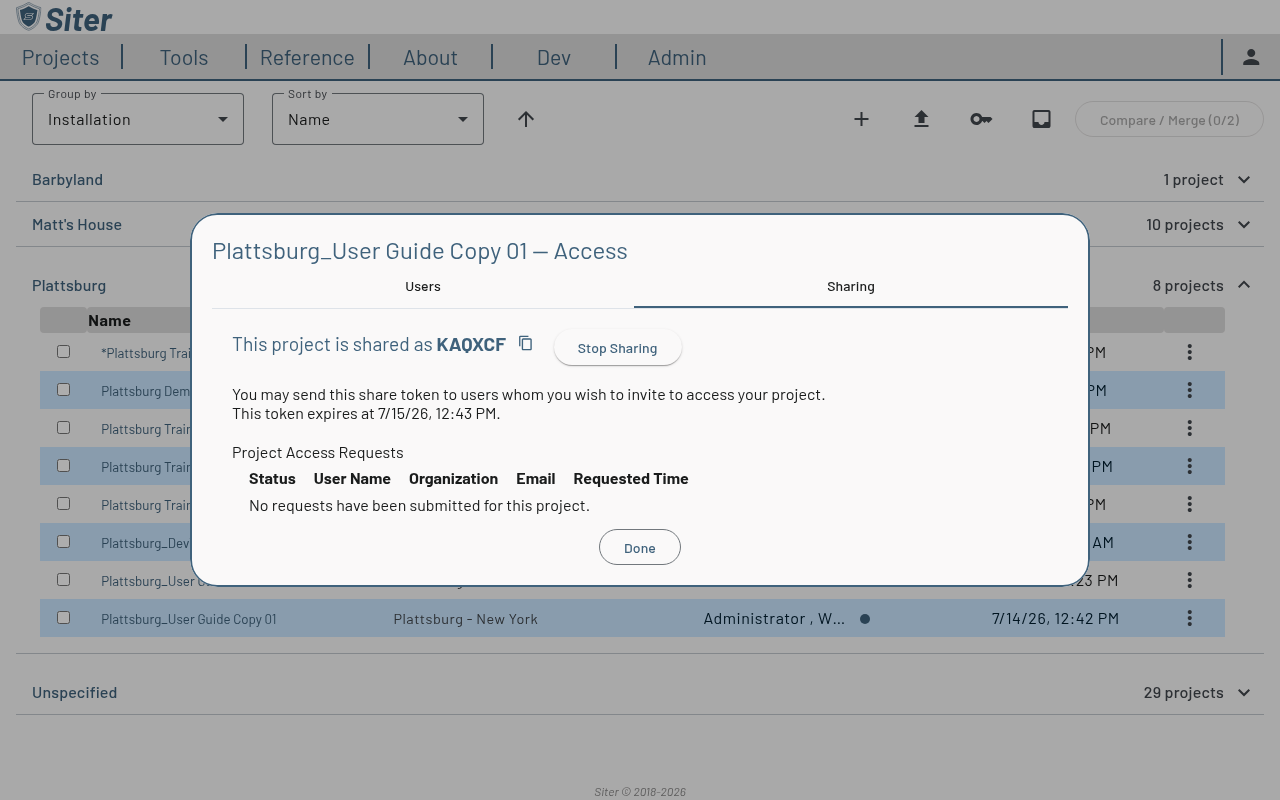Click the Siter © 2018-2026 footer
This screenshot has width=1280, height=800.
640,792
